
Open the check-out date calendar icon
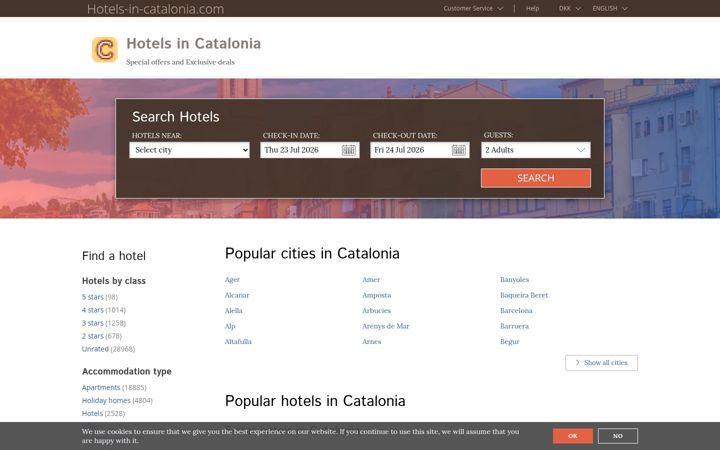point(458,150)
